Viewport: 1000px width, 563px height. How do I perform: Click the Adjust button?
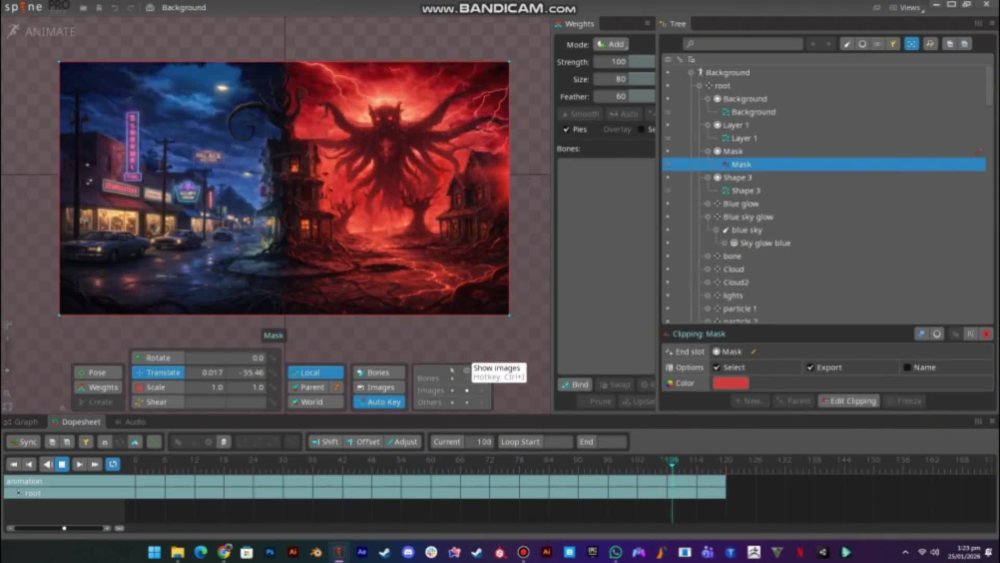tap(402, 442)
